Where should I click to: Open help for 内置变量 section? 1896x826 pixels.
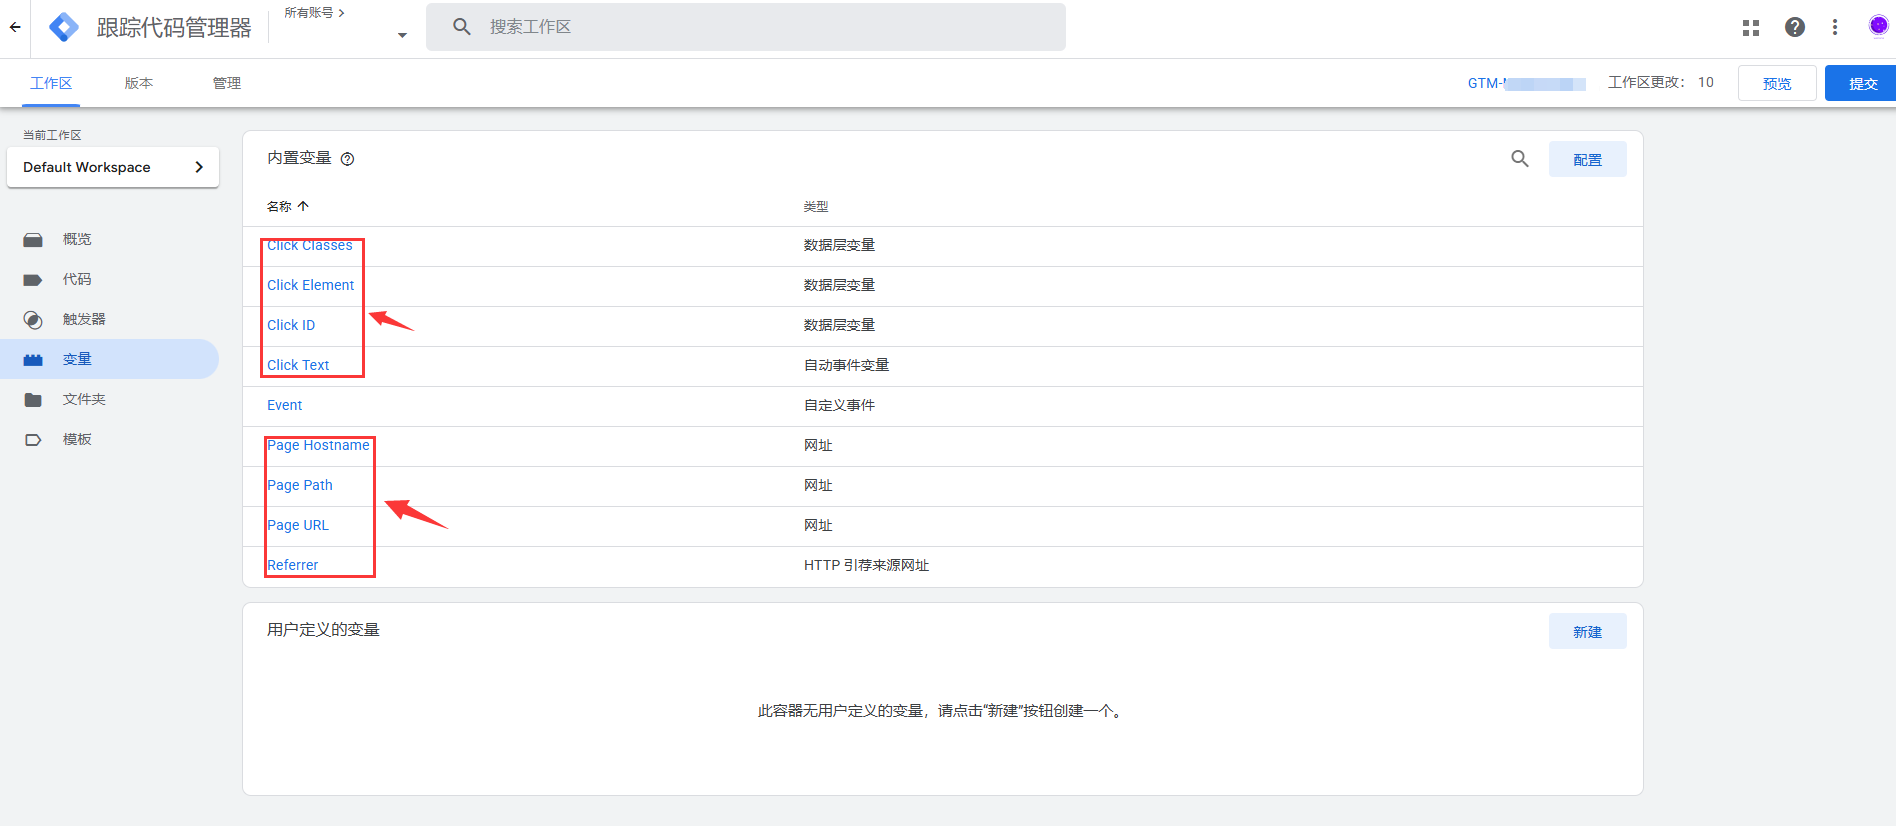(x=348, y=159)
